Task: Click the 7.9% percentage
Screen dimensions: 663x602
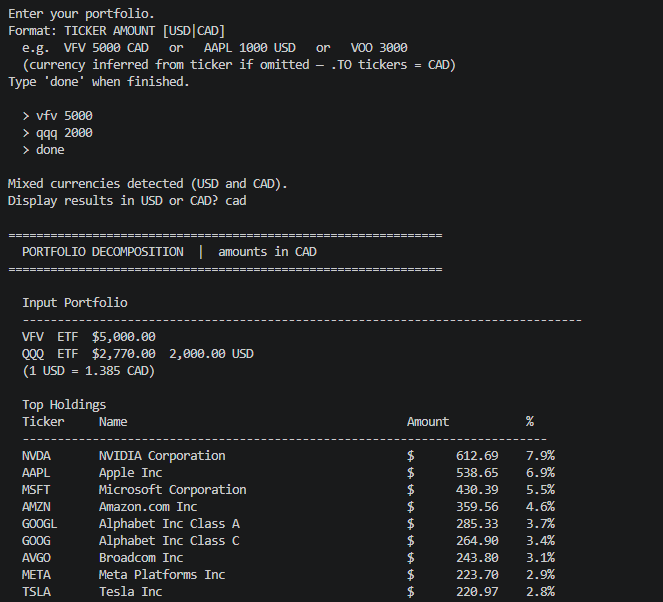Action: tap(540, 456)
